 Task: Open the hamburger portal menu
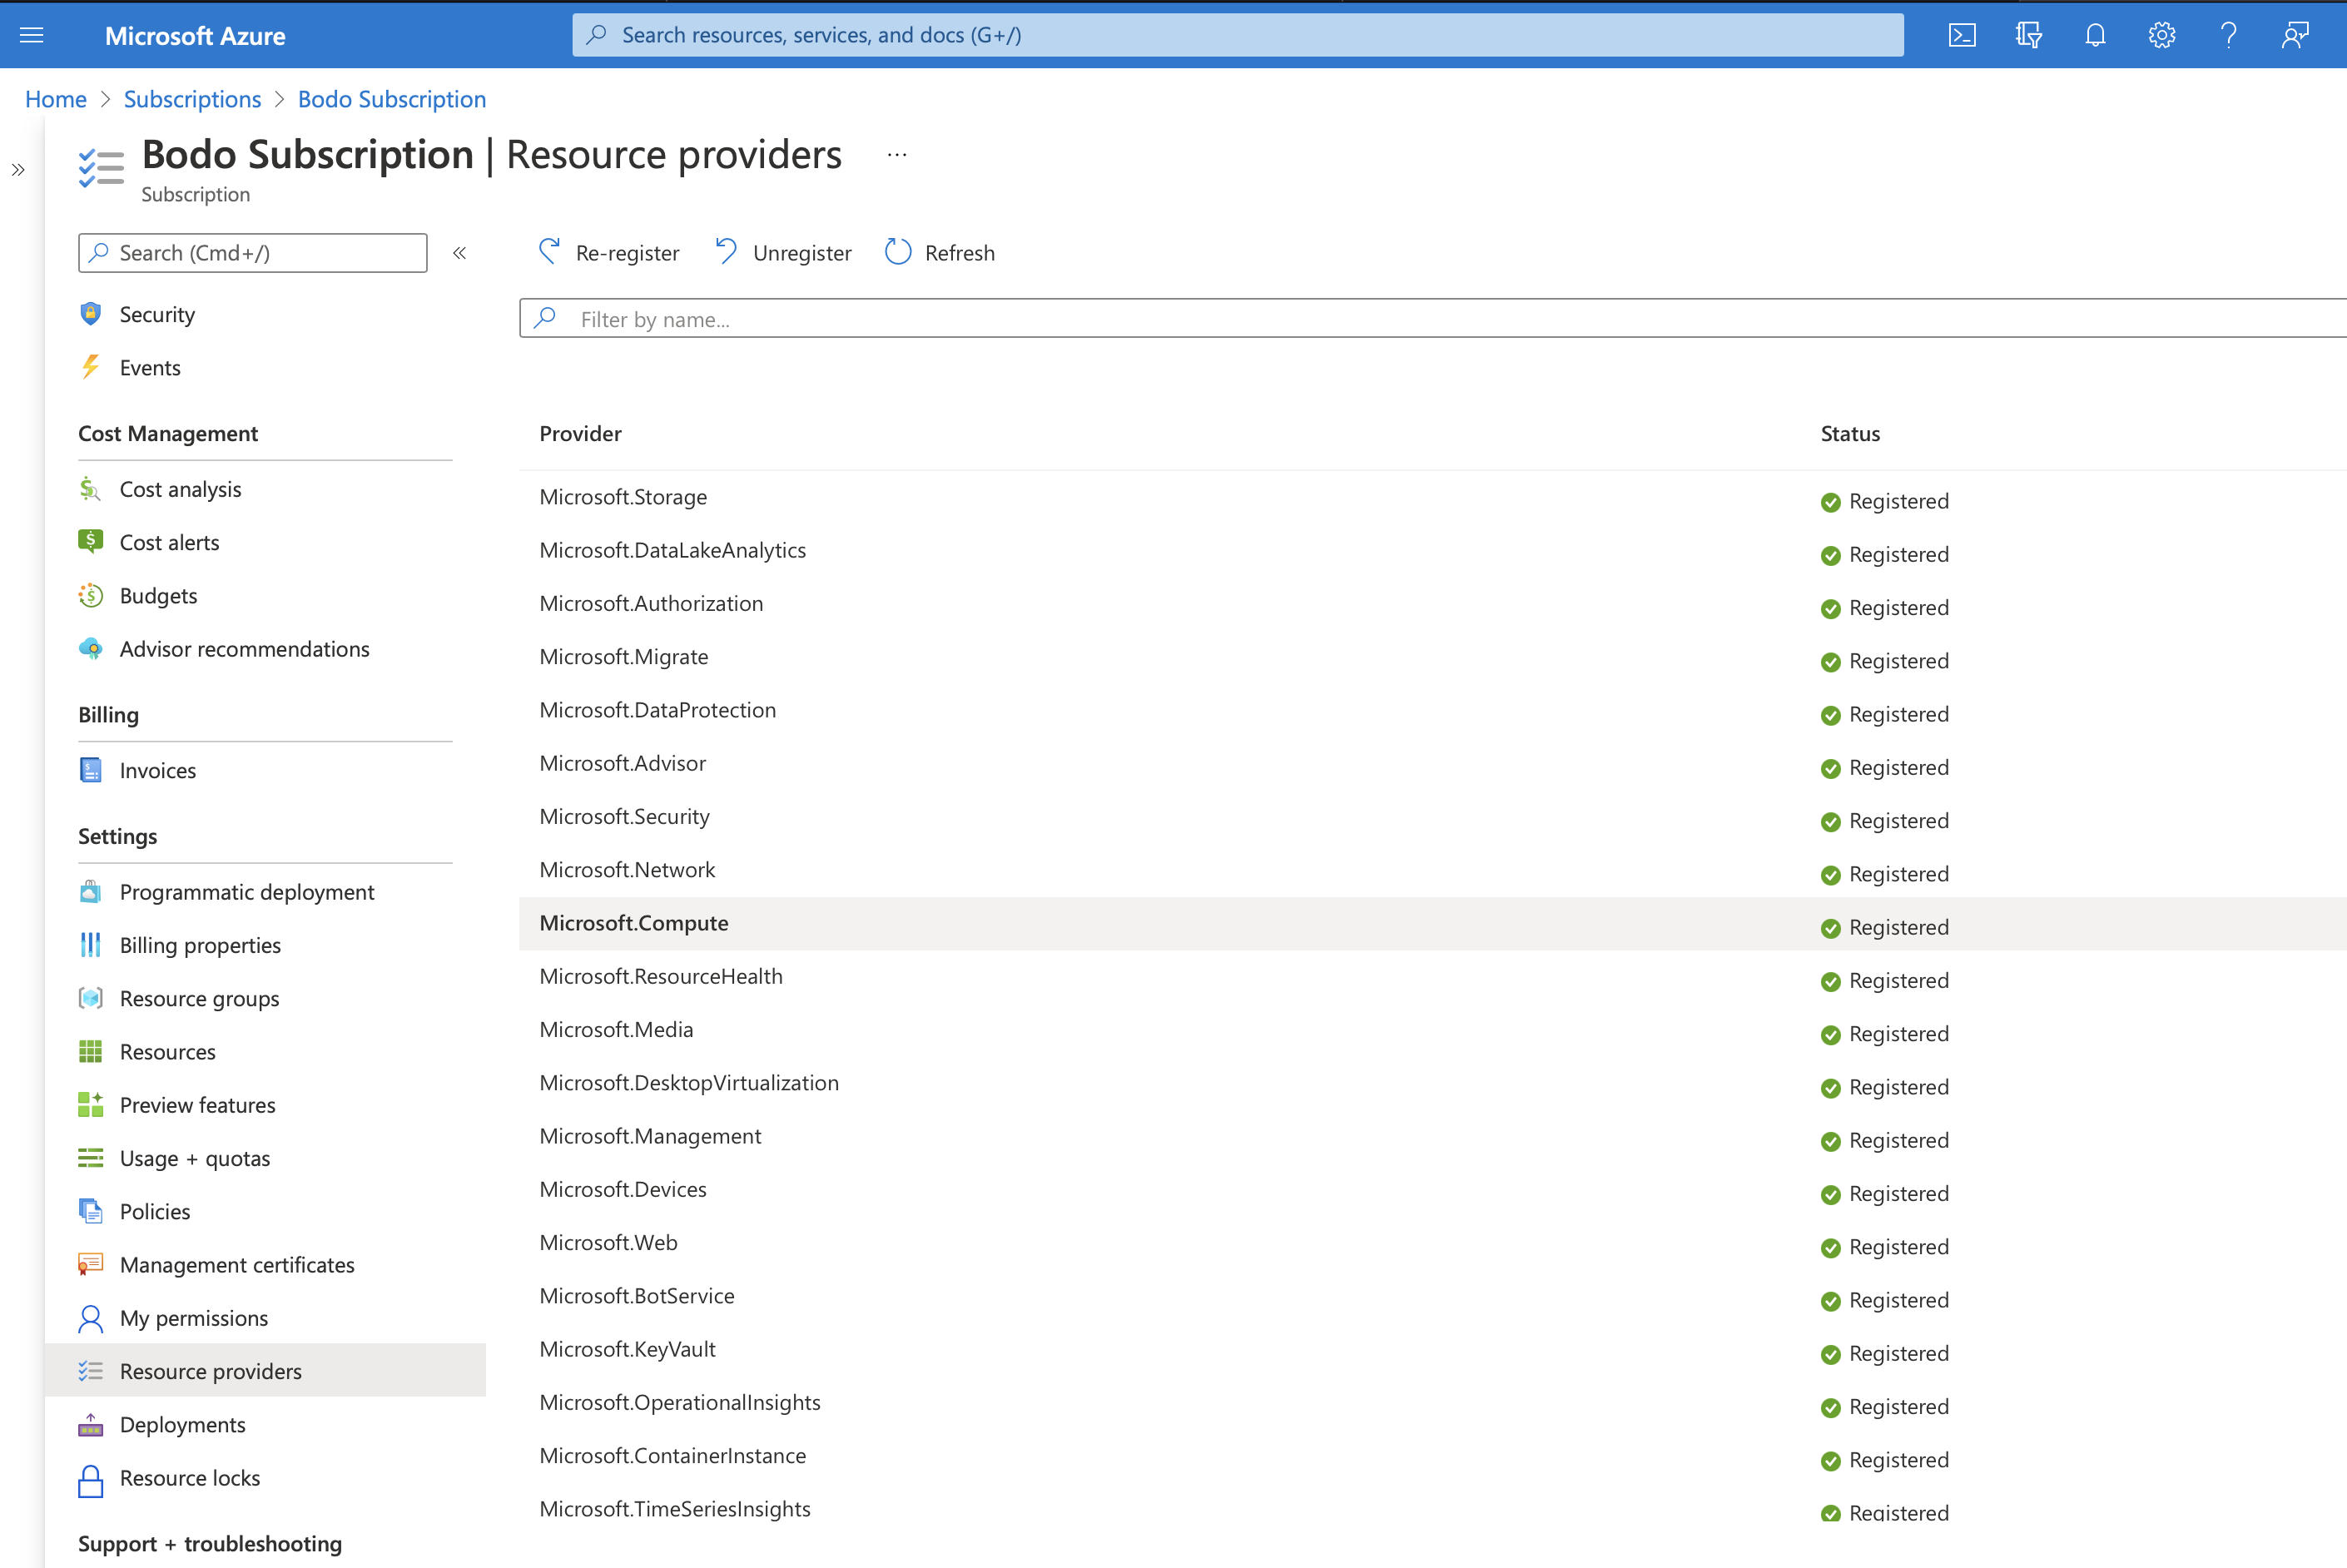32,35
